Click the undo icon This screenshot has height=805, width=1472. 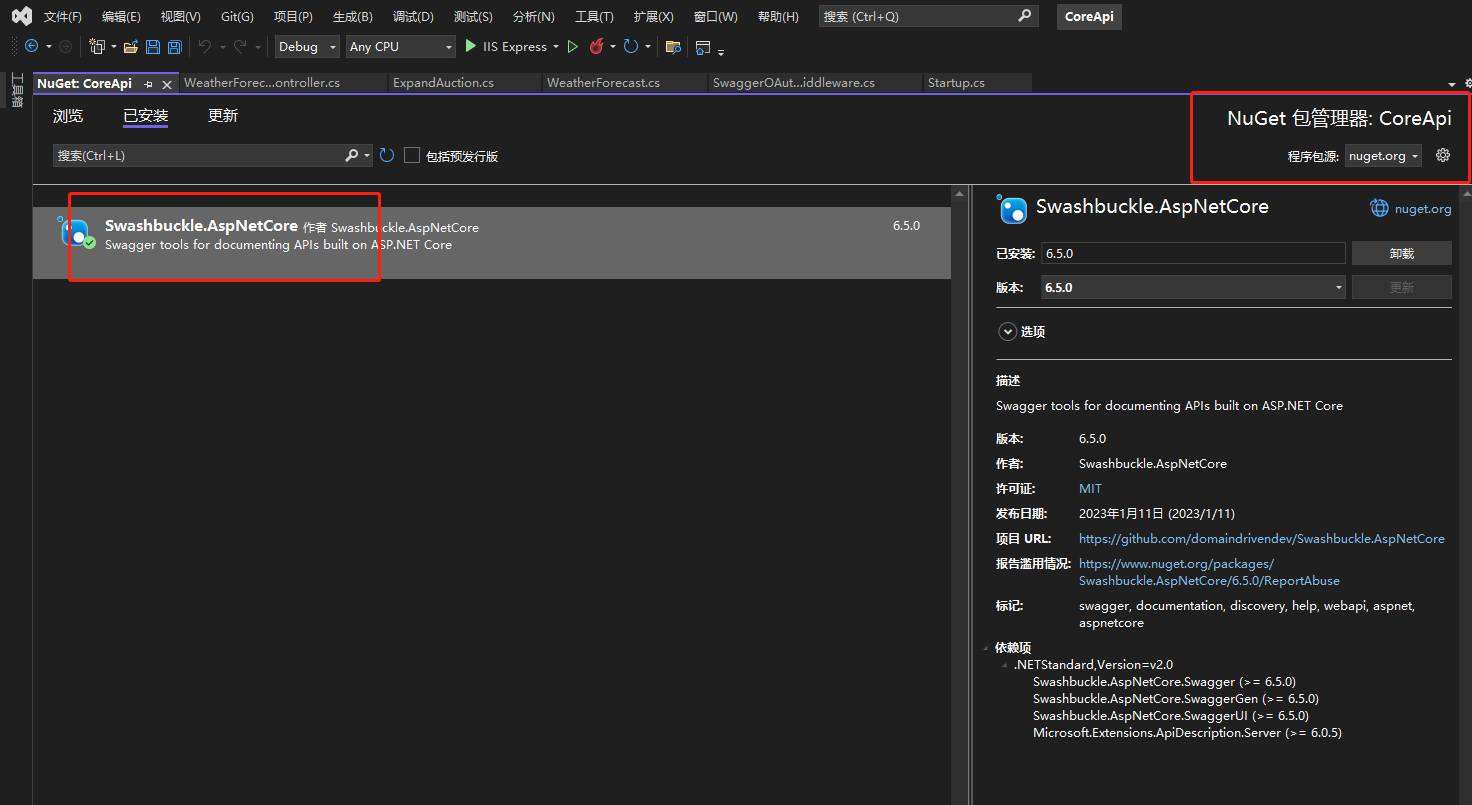pos(204,46)
